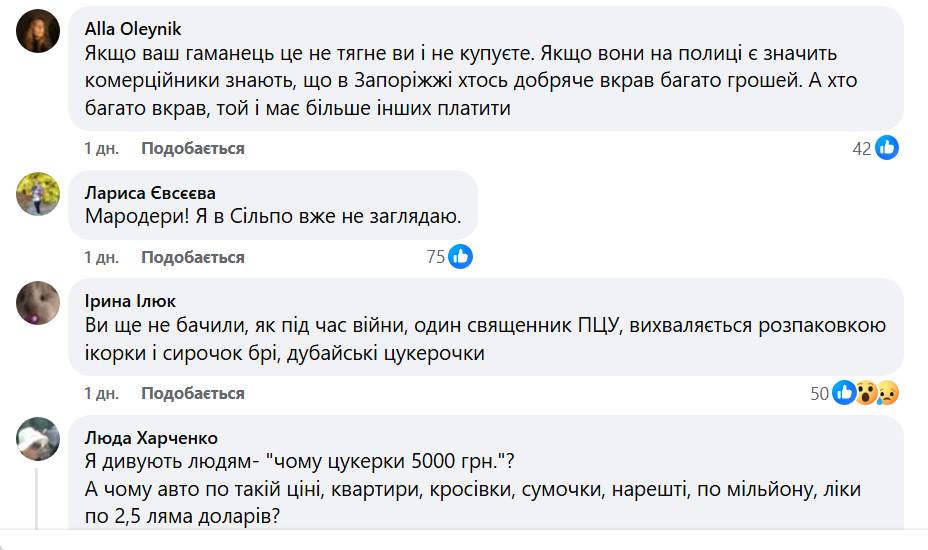Open the 1 дн. timestamp under Лариса Євсєєва's comment

pos(101,257)
